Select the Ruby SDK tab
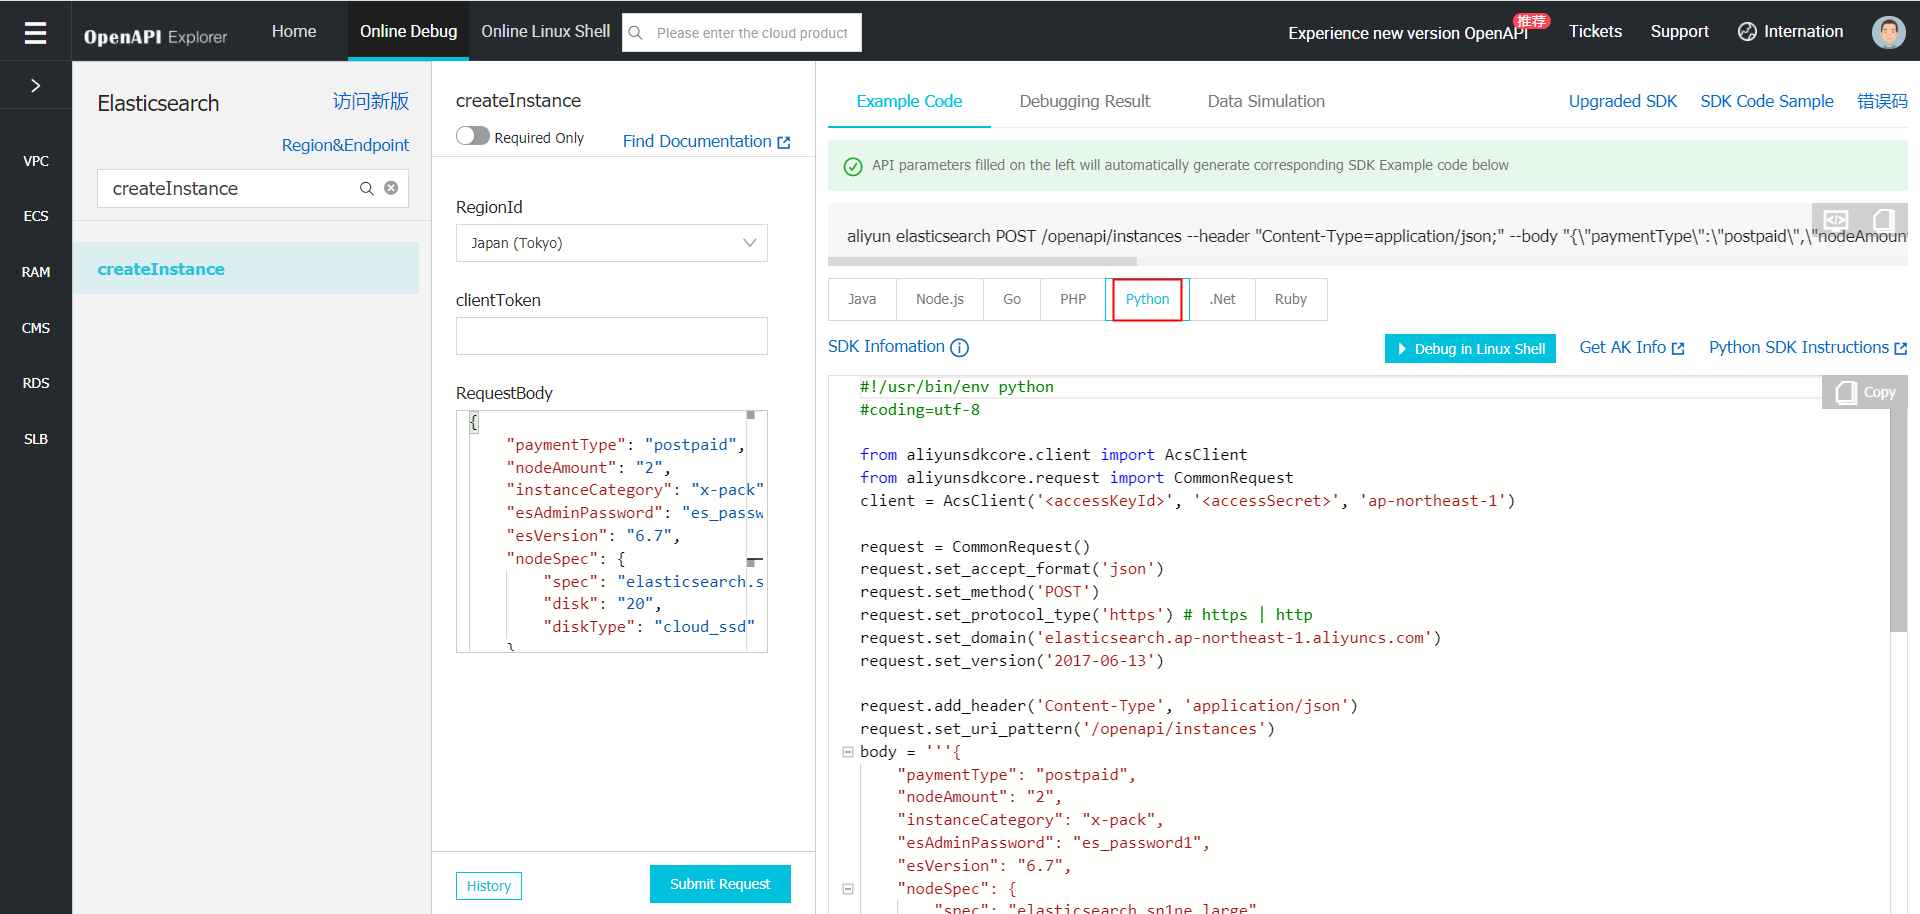This screenshot has height=914, width=1920. [x=1291, y=299]
